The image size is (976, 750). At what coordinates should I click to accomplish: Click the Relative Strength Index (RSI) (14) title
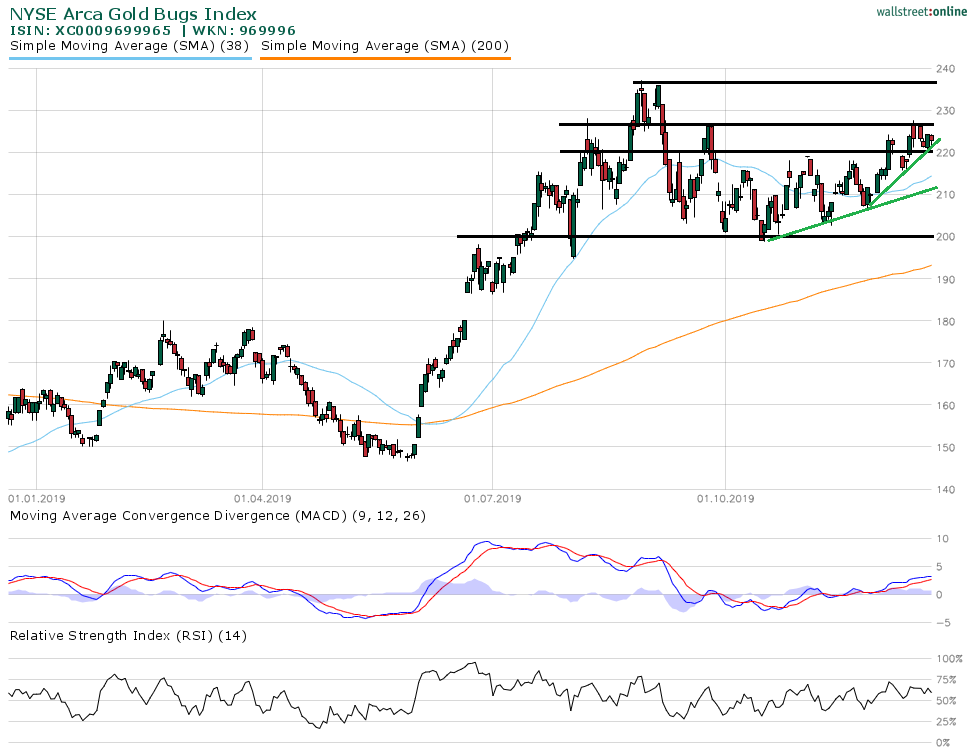[x=128, y=635]
